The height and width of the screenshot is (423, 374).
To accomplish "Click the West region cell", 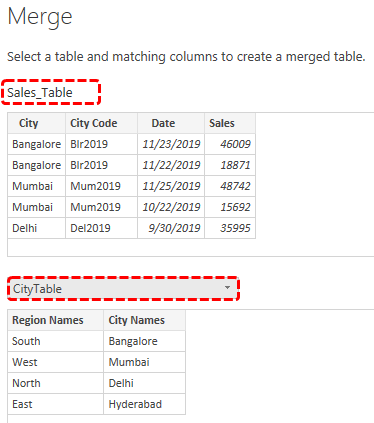I will coord(56,362).
